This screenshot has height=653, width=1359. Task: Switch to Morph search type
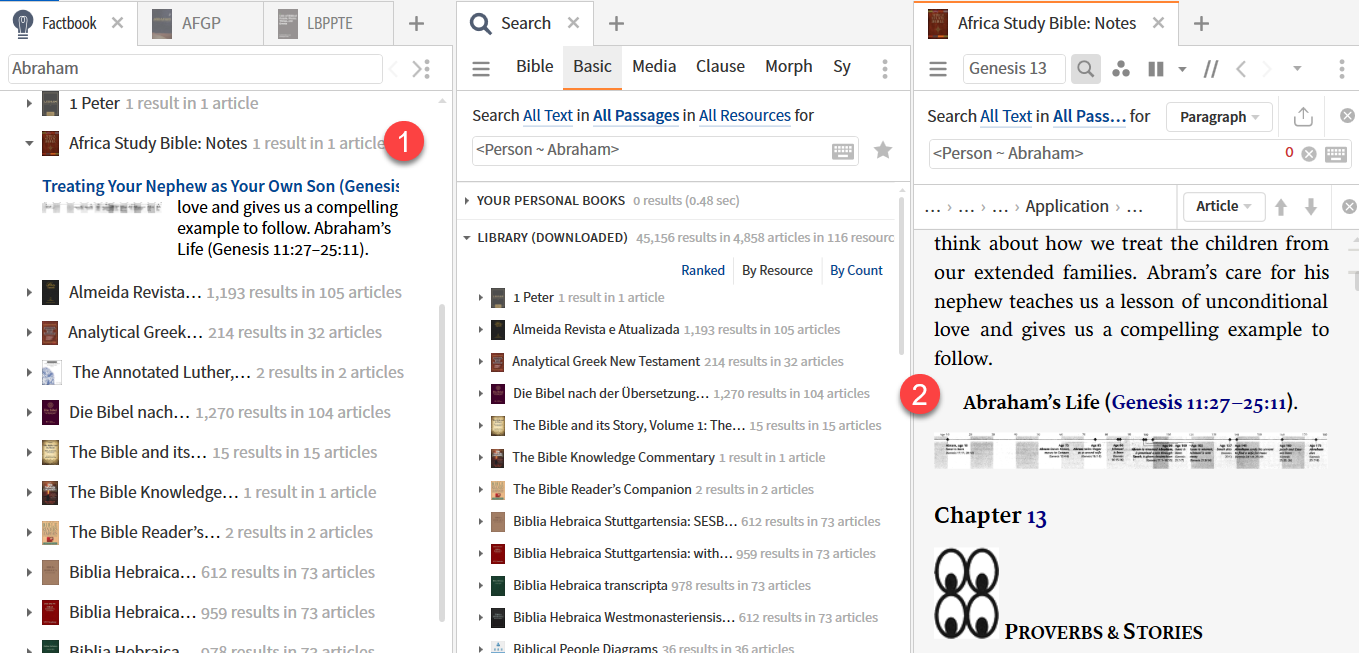tap(789, 66)
